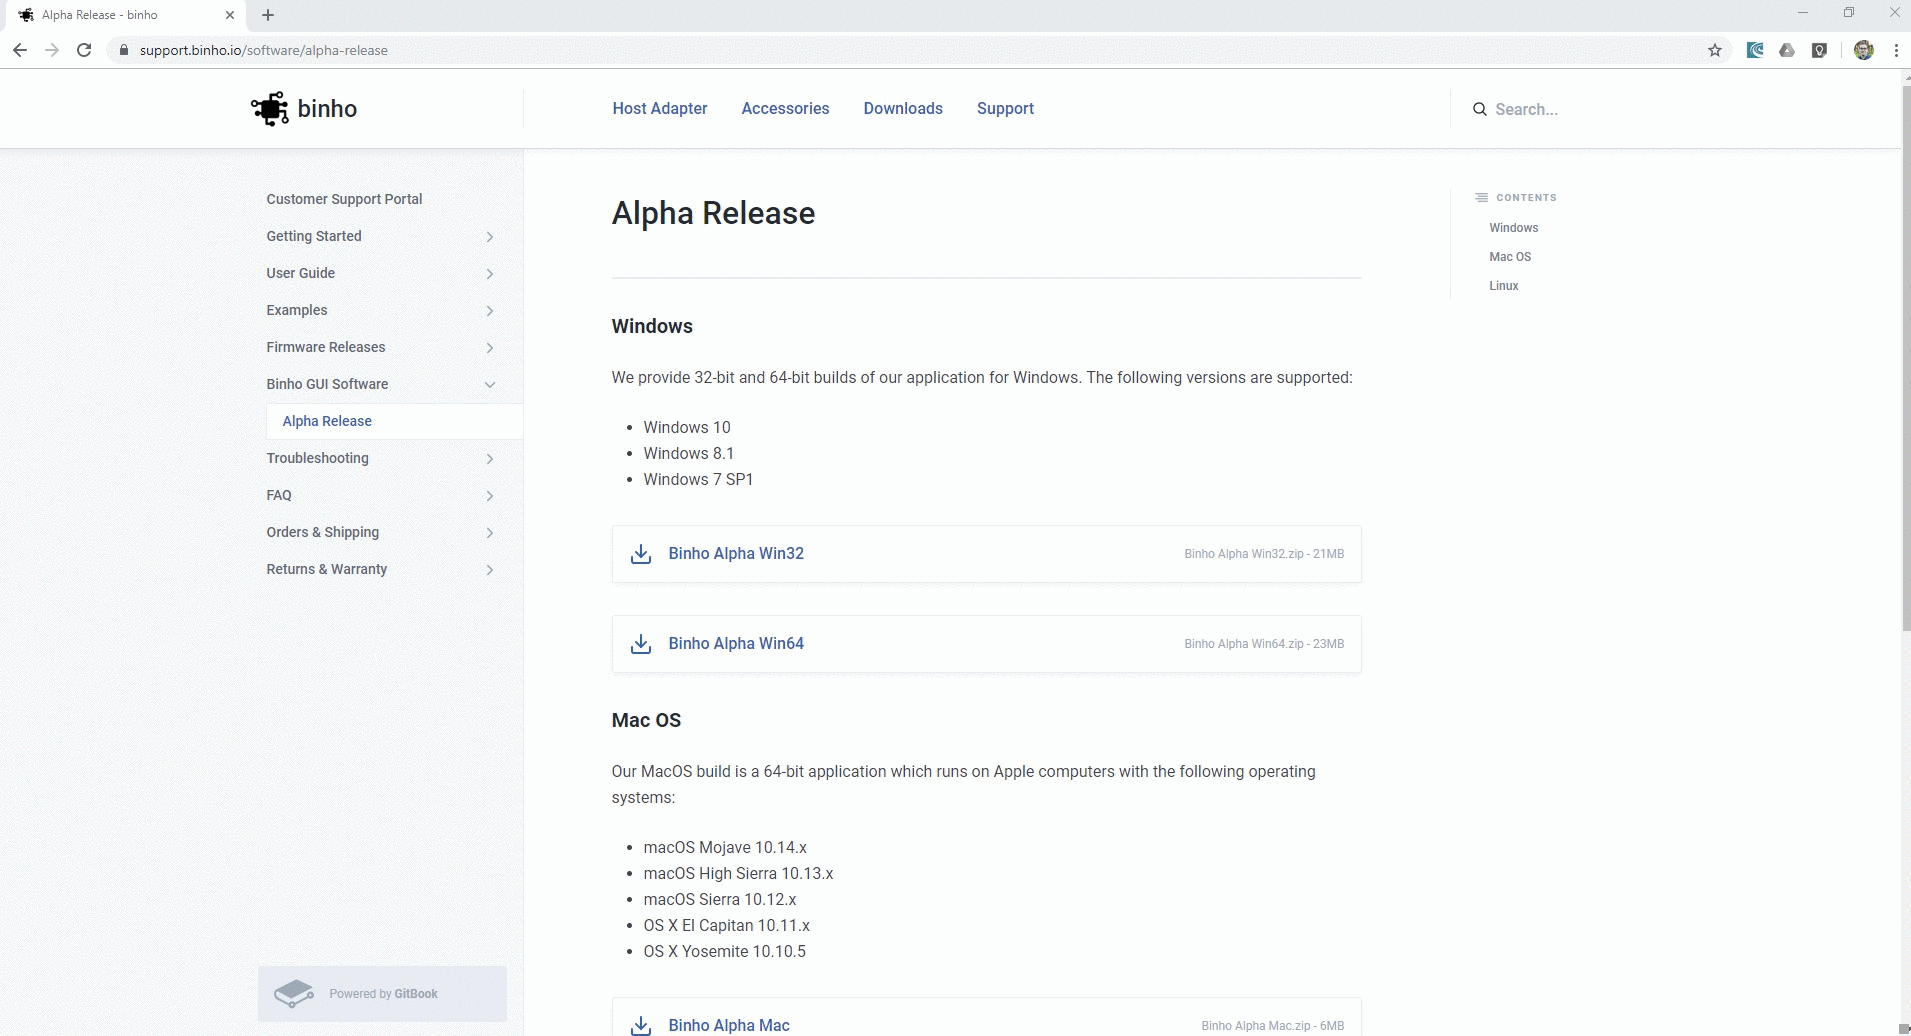
Task: Click the download icon beside Binho Alpha Win64
Action: [641, 644]
